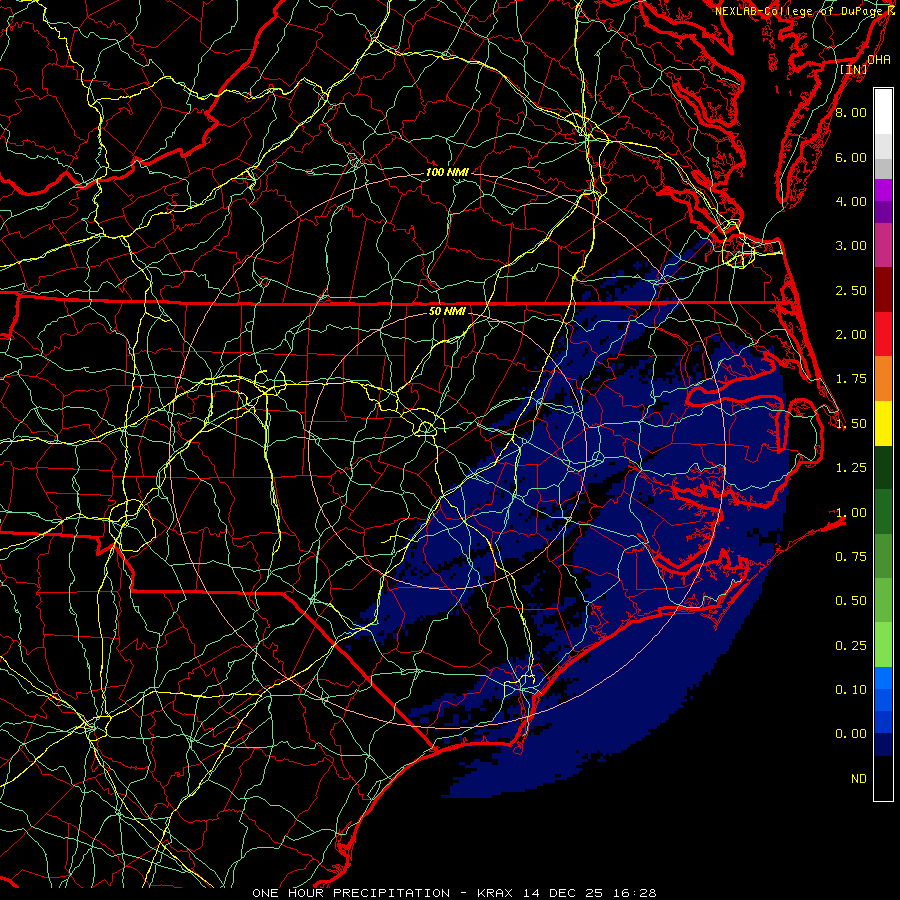Click the '100 NMI' range ring label
Screen dimensions: 900x900
tap(447, 172)
